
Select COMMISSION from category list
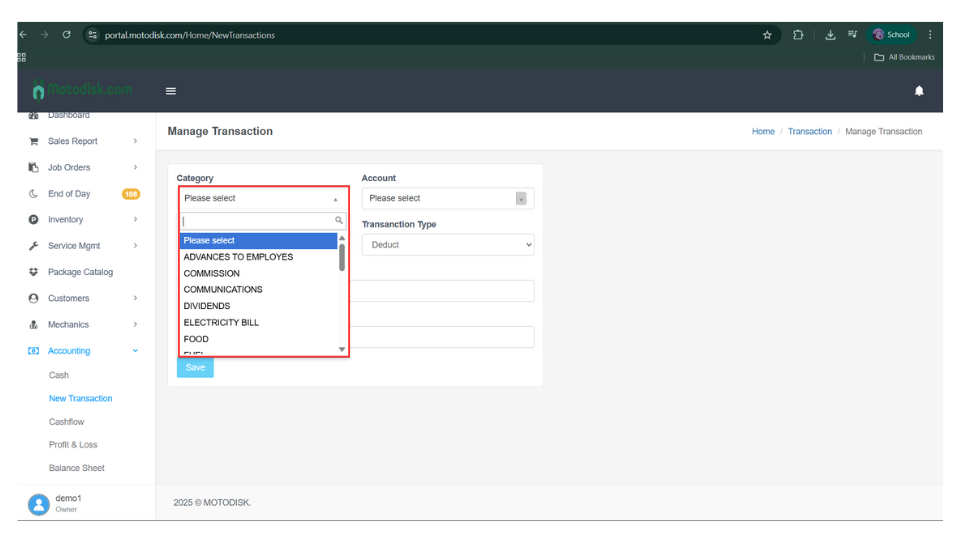[212, 273]
